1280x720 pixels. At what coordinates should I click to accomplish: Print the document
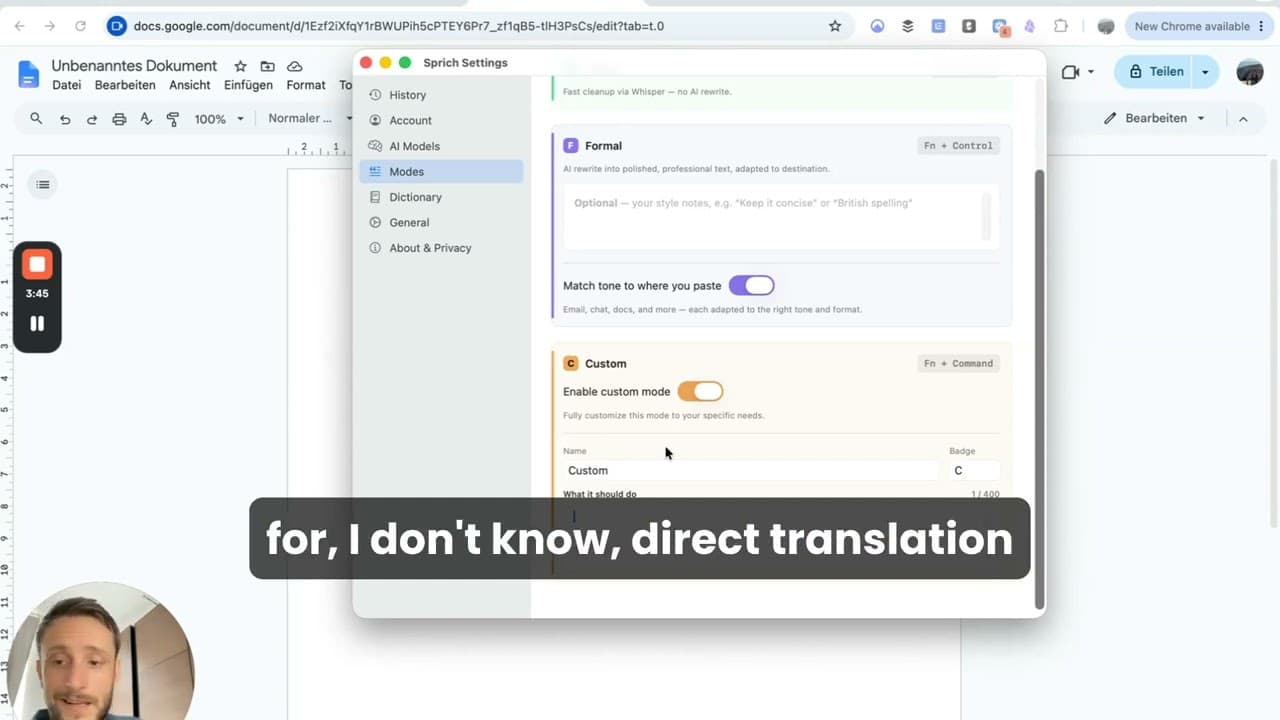pos(119,119)
